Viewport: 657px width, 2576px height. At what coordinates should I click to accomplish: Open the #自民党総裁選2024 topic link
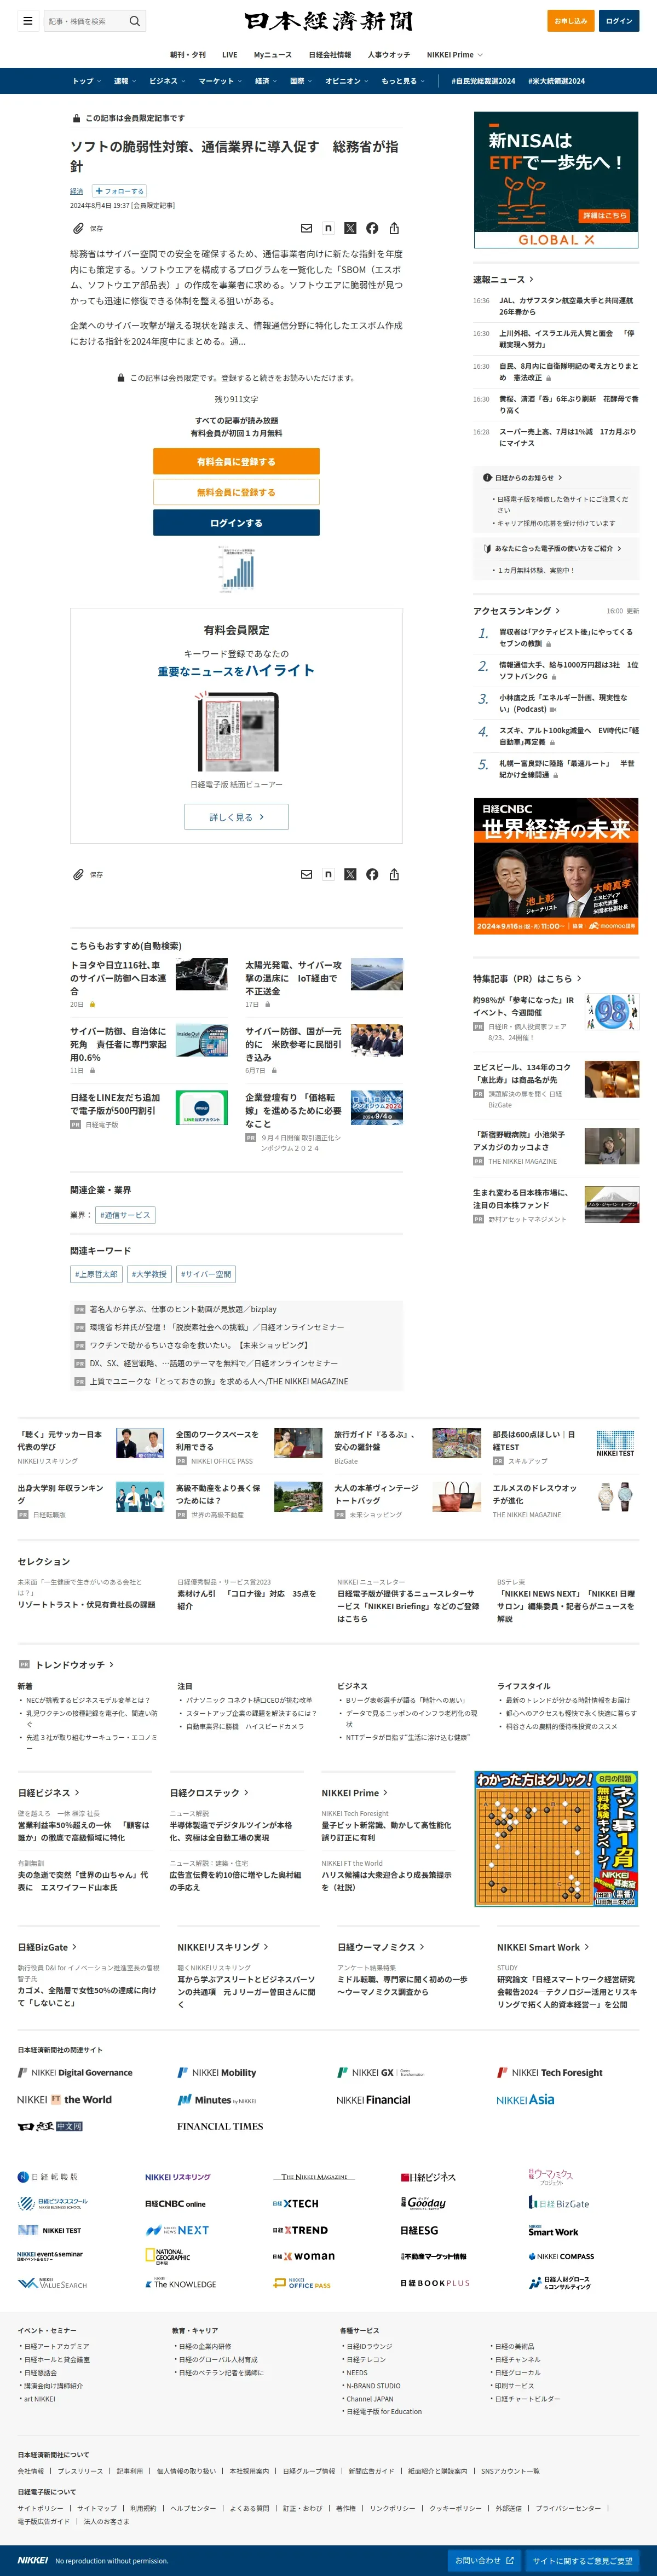tap(483, 81)
